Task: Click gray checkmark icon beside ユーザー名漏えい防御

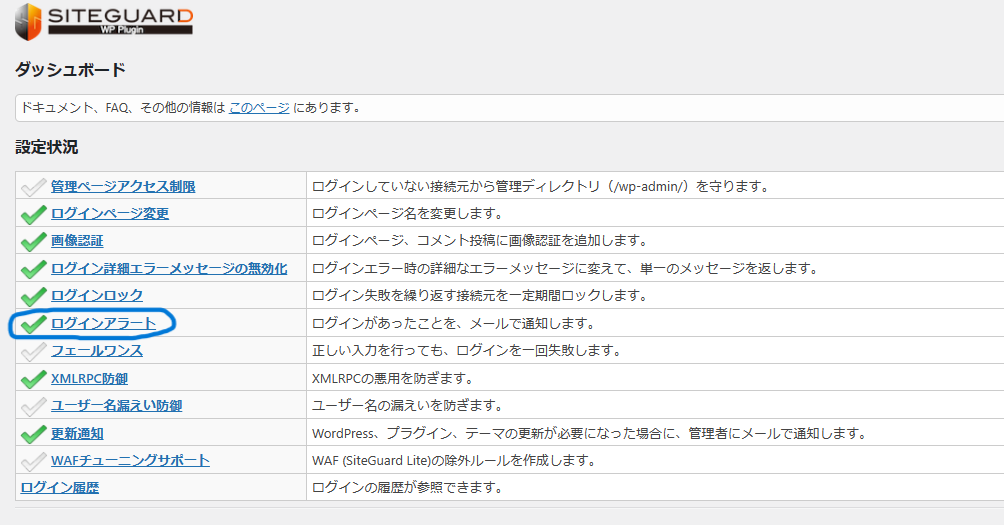Action: tap(33, 406)
